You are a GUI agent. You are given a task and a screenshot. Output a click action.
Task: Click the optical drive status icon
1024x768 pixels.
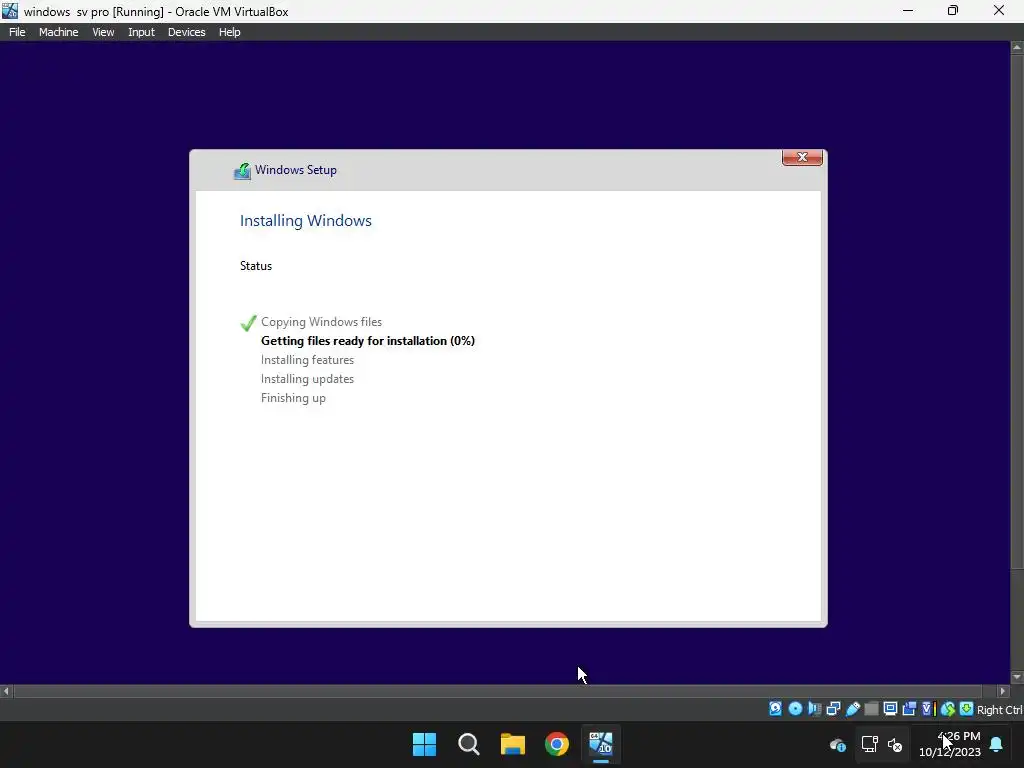(x=795, y=709)
